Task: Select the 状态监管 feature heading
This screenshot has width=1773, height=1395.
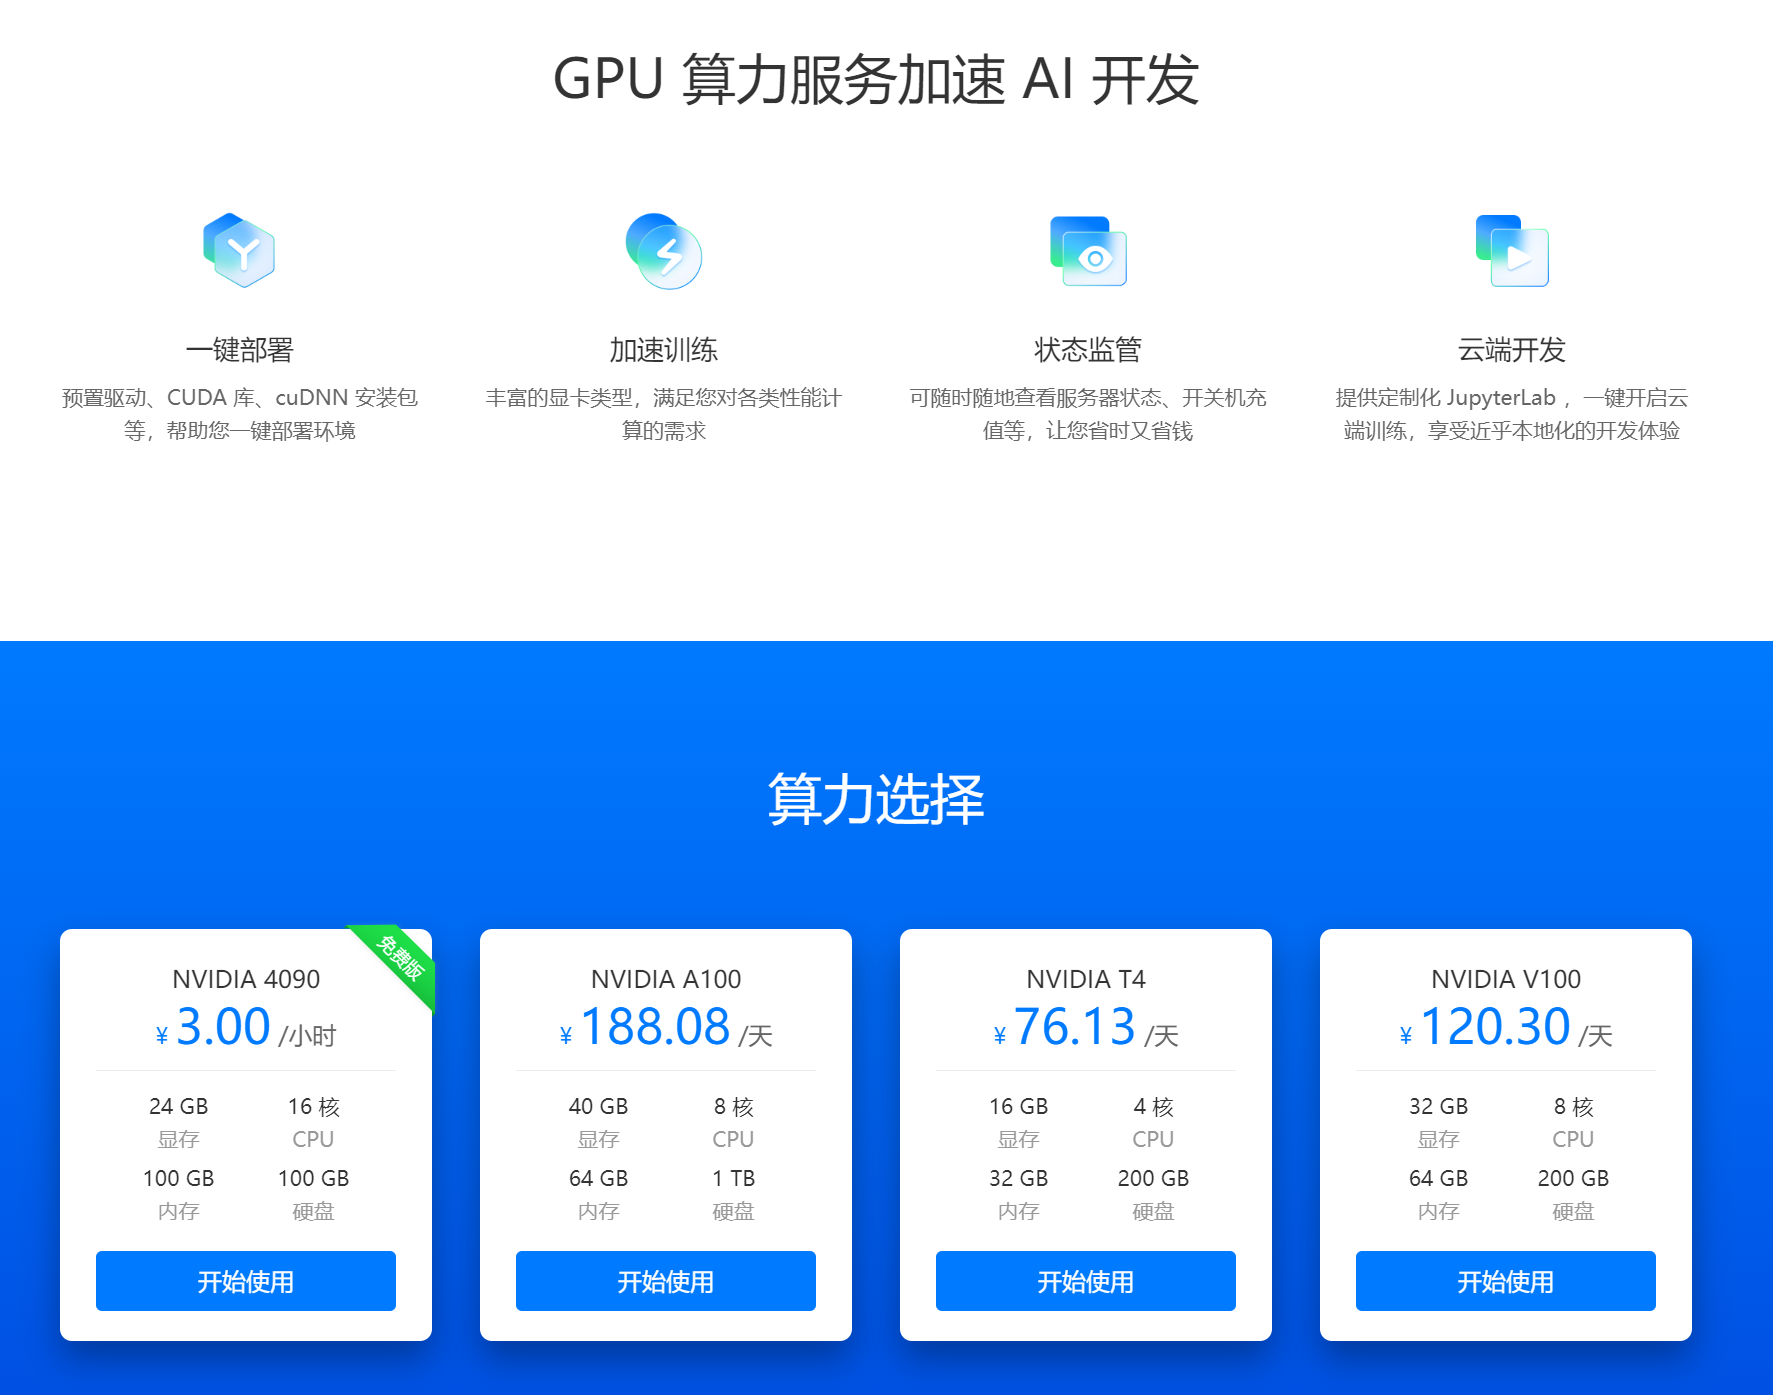Action: [1088, 350]
